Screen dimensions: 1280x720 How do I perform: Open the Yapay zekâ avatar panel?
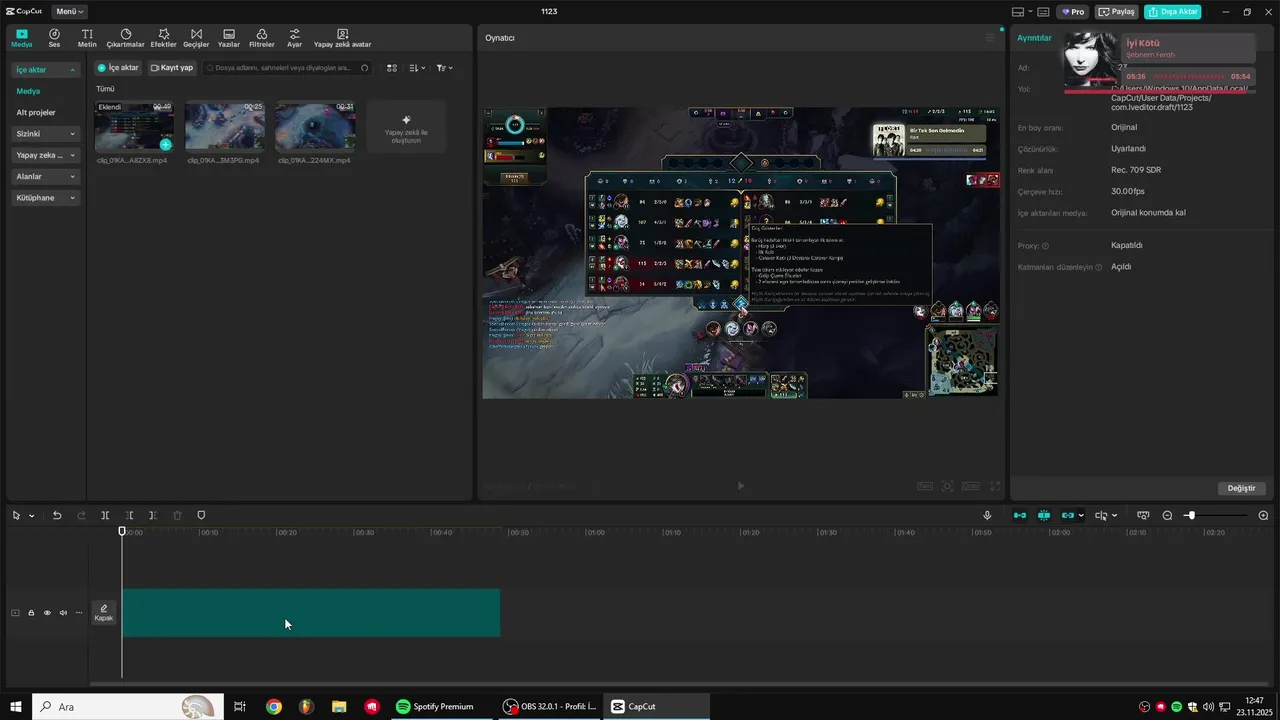click(x=342, y=38)
